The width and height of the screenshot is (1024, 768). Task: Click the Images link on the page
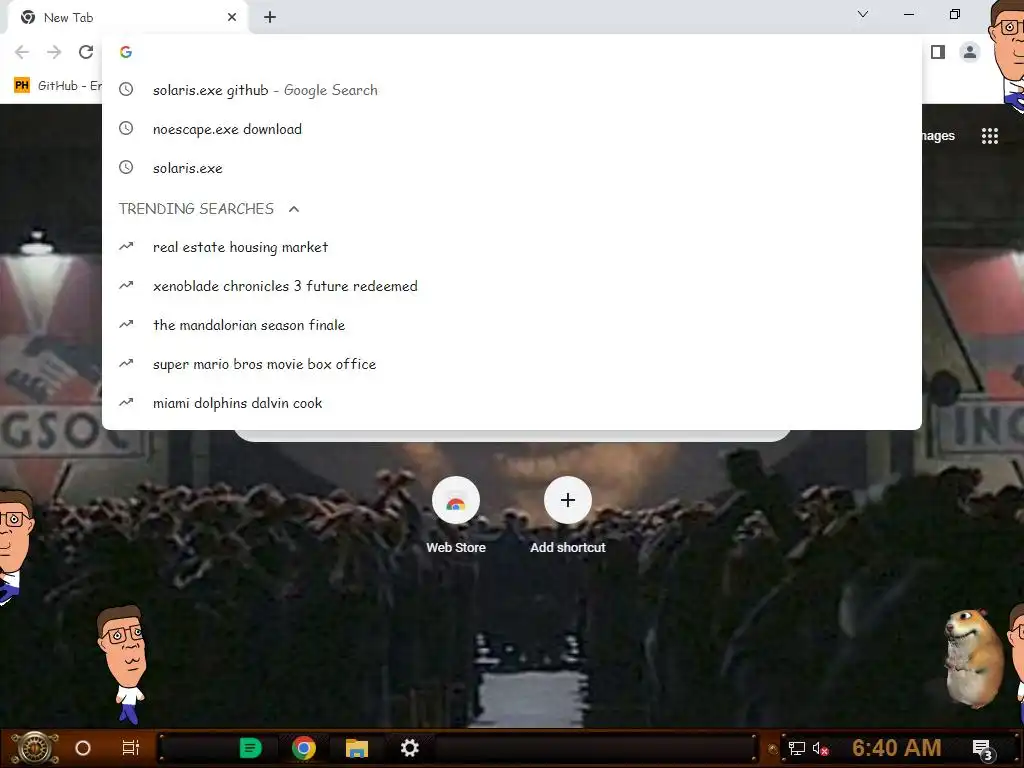[938, 136]
